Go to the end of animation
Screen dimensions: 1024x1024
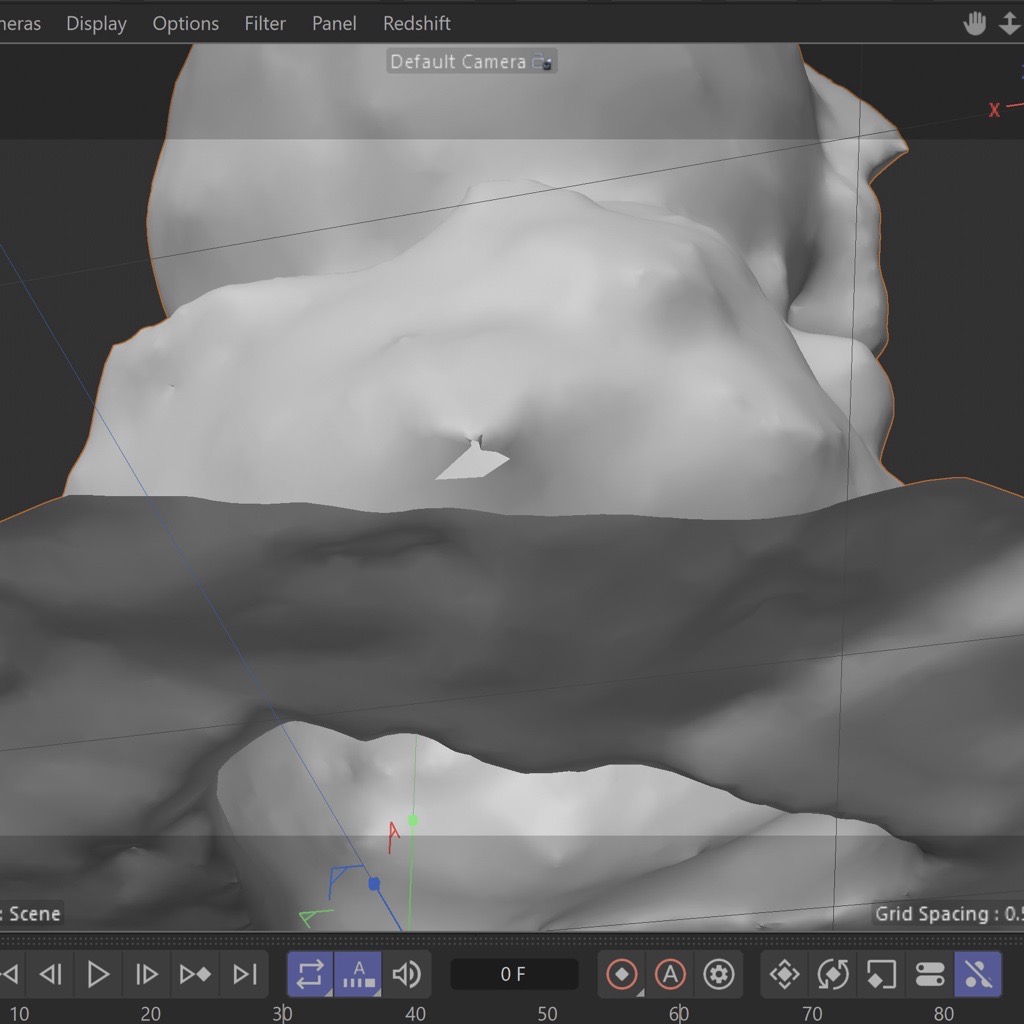[x=244, y=974]
